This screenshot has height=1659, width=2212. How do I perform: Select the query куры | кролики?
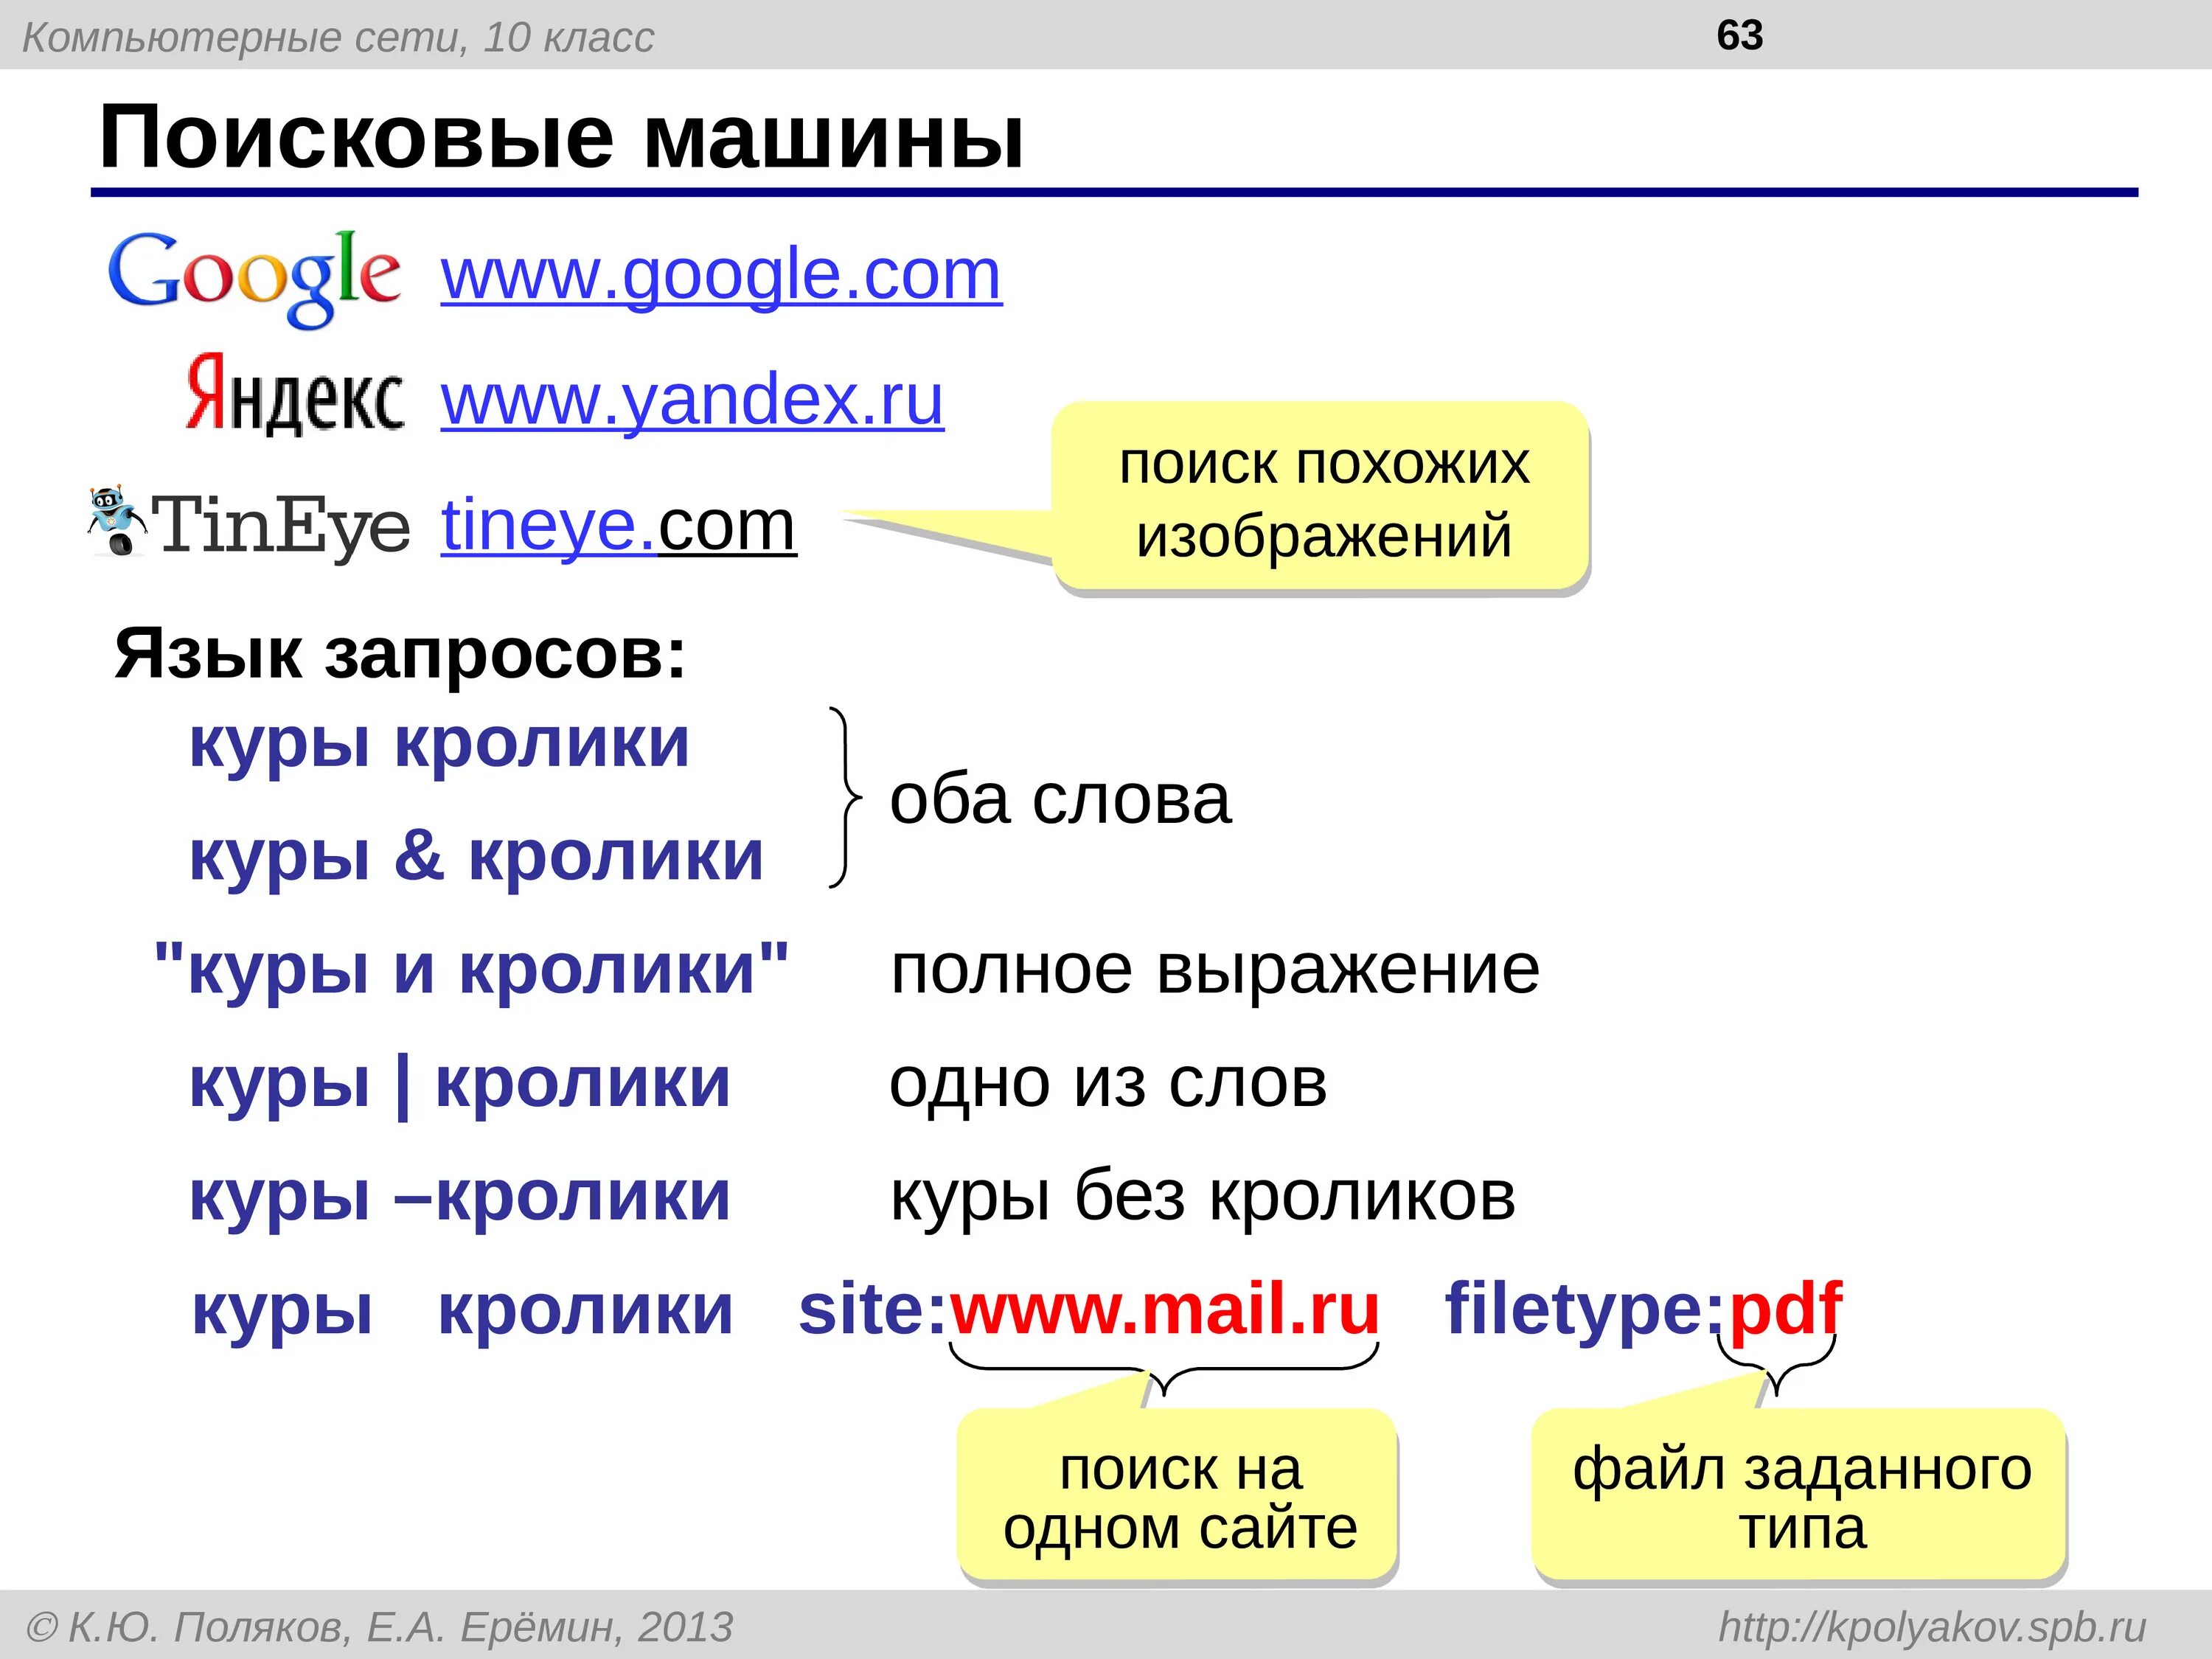coord(460,1084)
